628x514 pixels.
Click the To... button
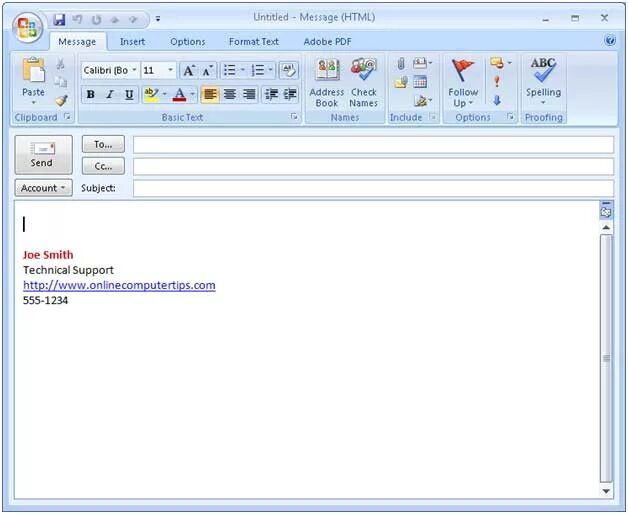click(103, 144)
